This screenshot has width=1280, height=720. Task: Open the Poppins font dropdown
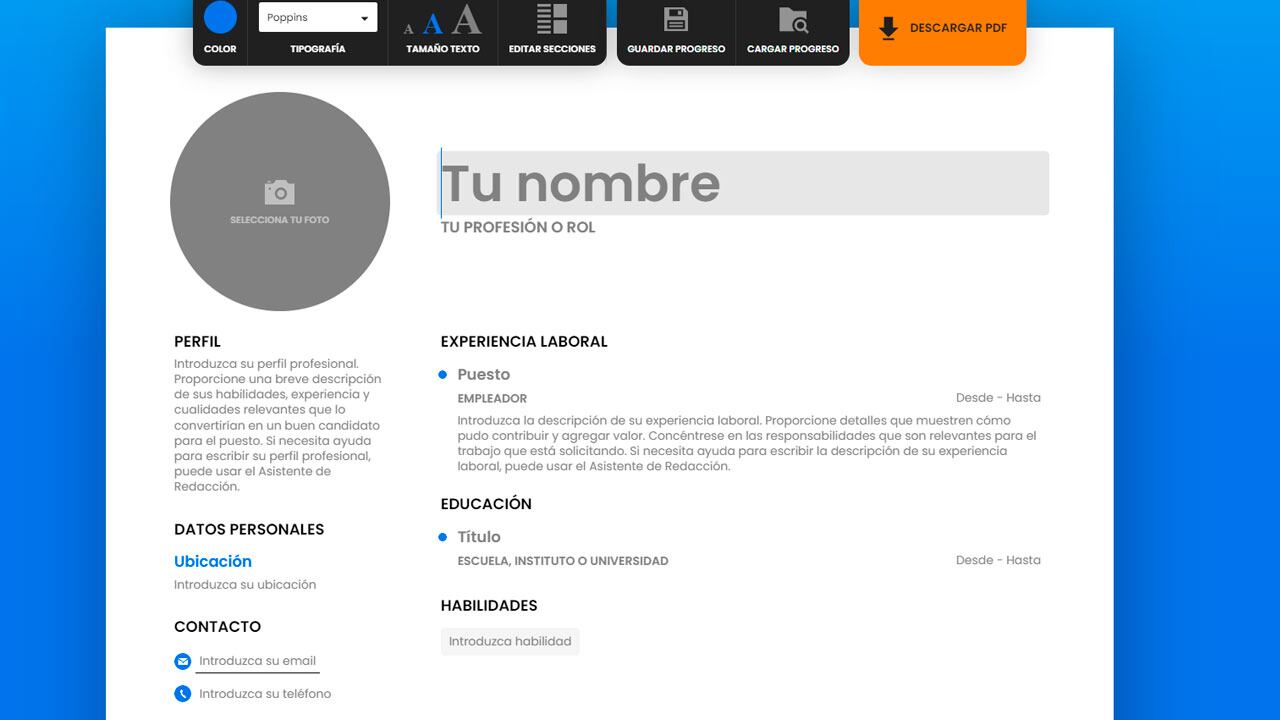[317, 17]
